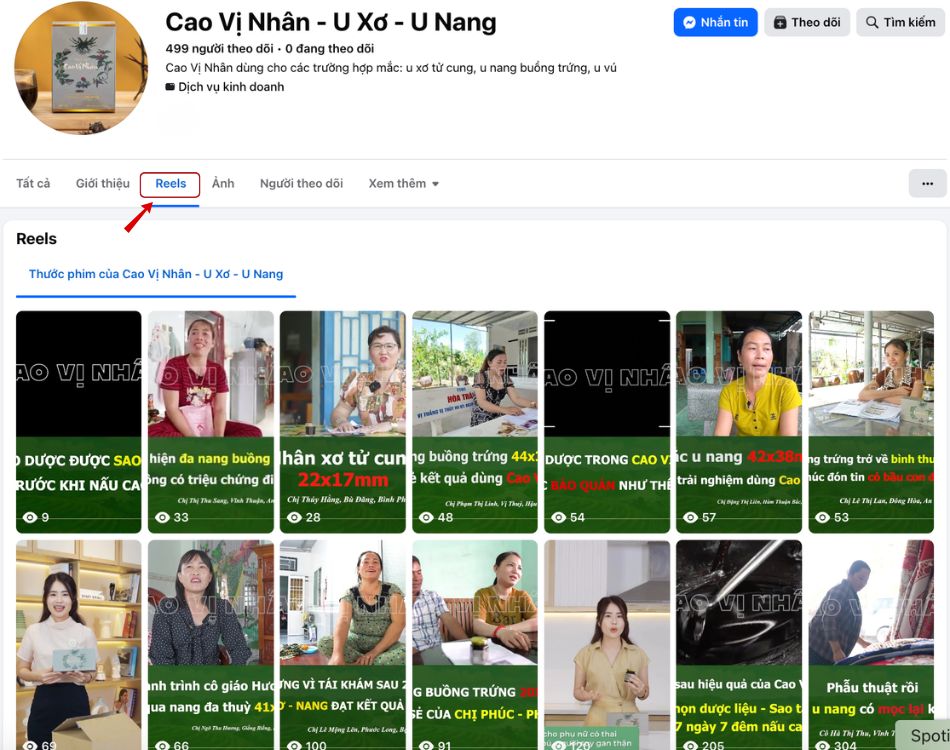Open the three-dots more options button
Image resolution: width=950 pixels, height=750 pixels.
click(927, 184)
